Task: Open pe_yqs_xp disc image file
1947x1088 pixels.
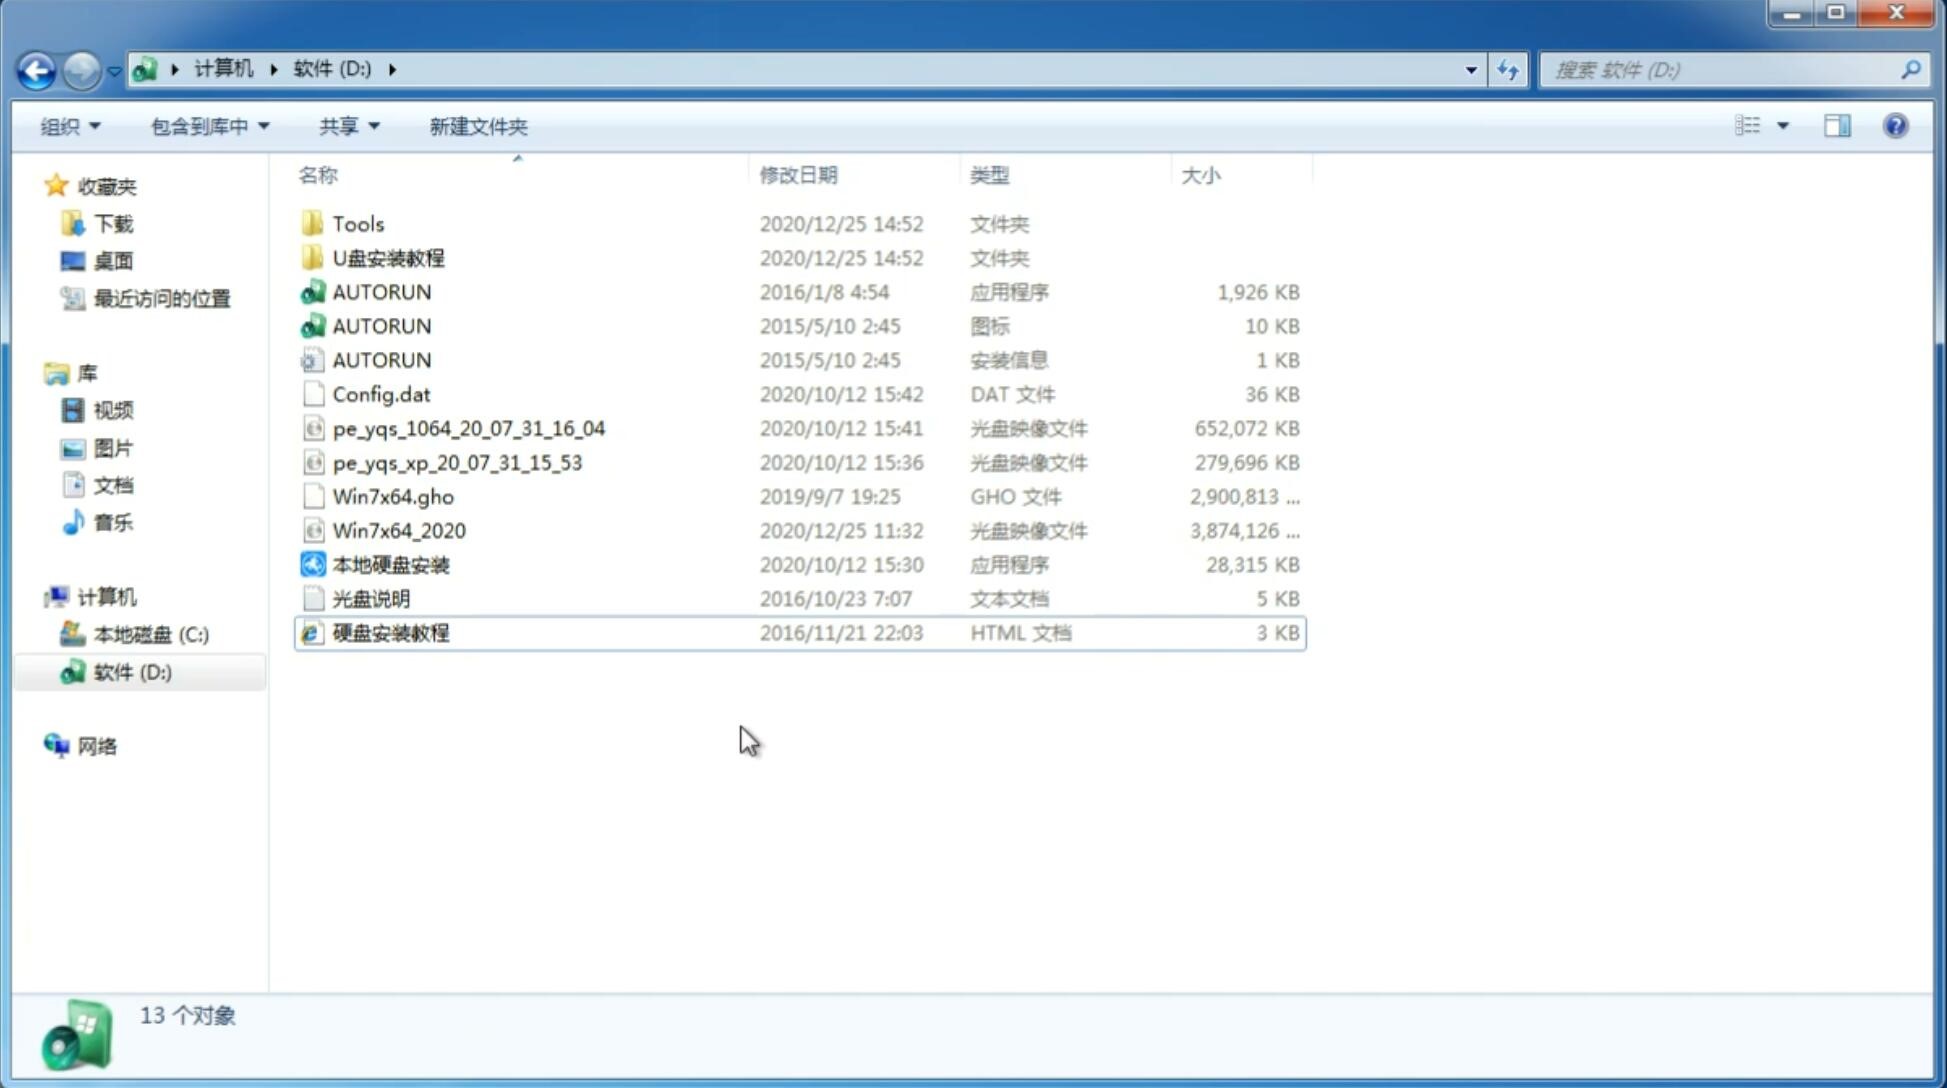Action: [457, 462]
